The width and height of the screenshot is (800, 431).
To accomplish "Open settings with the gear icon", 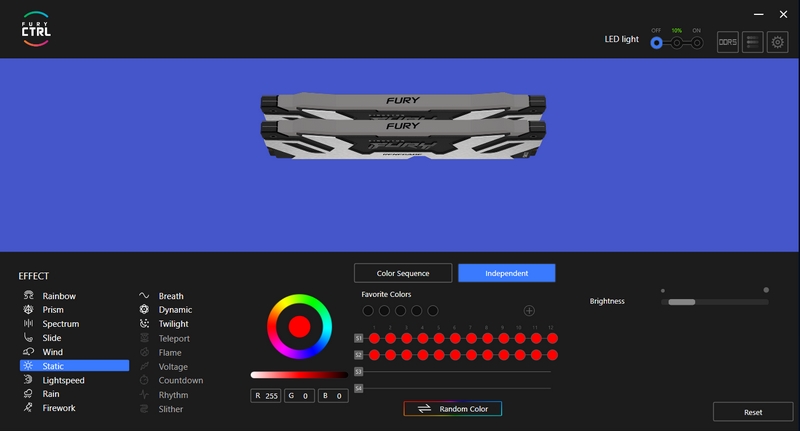I will click(777, 42).
